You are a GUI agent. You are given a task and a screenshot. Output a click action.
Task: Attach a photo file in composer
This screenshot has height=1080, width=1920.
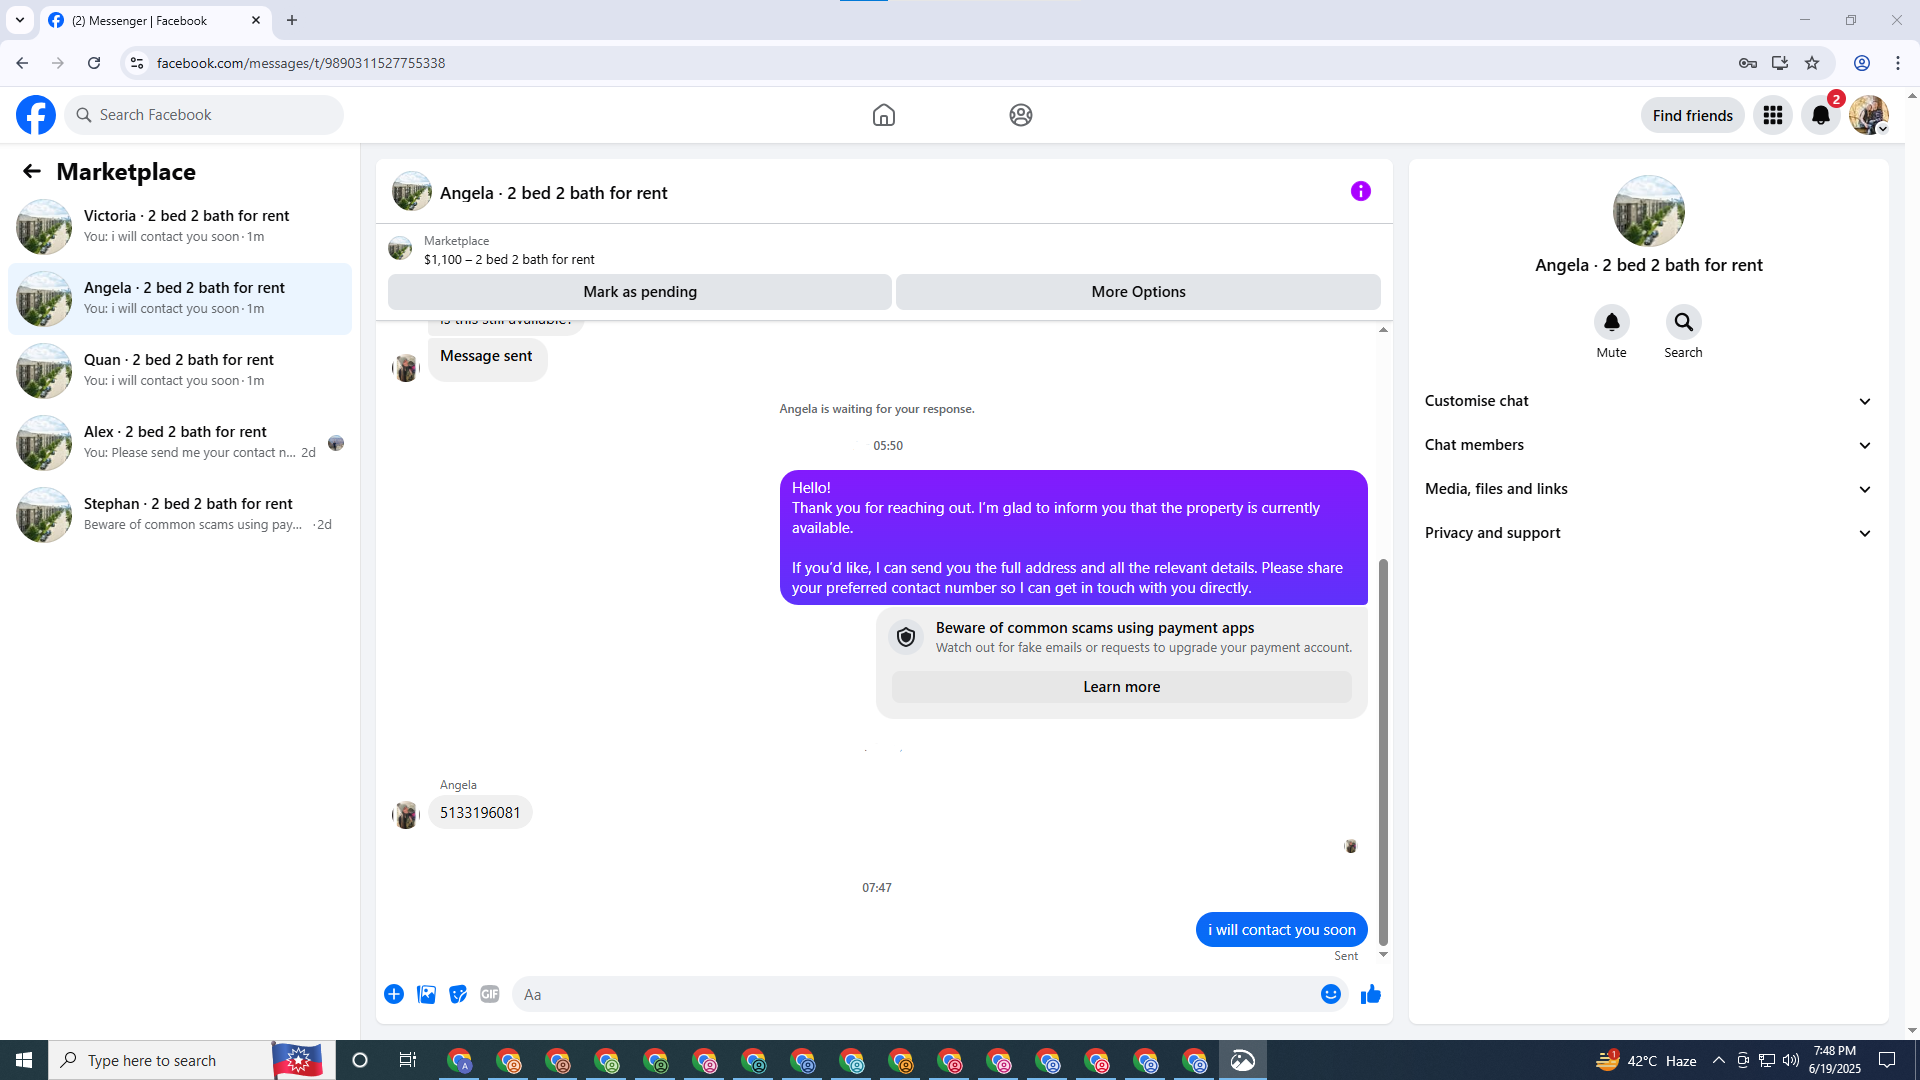pyautogui.click(x=426, y=994)
